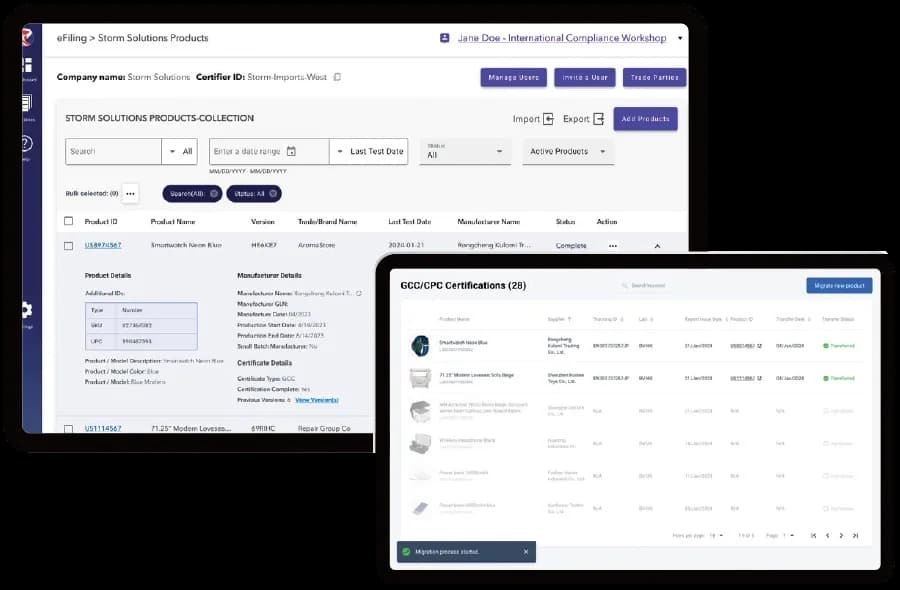Image resolution: width=900 pixels, height=590 pixels.
Task: Open the three-dot action menu for Smartwatch row
Action: pyautogui.click(x=613, y=246)
